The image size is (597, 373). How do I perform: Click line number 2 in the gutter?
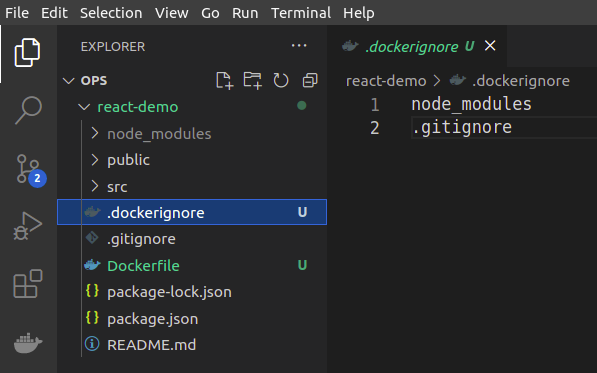pos(375,128)
